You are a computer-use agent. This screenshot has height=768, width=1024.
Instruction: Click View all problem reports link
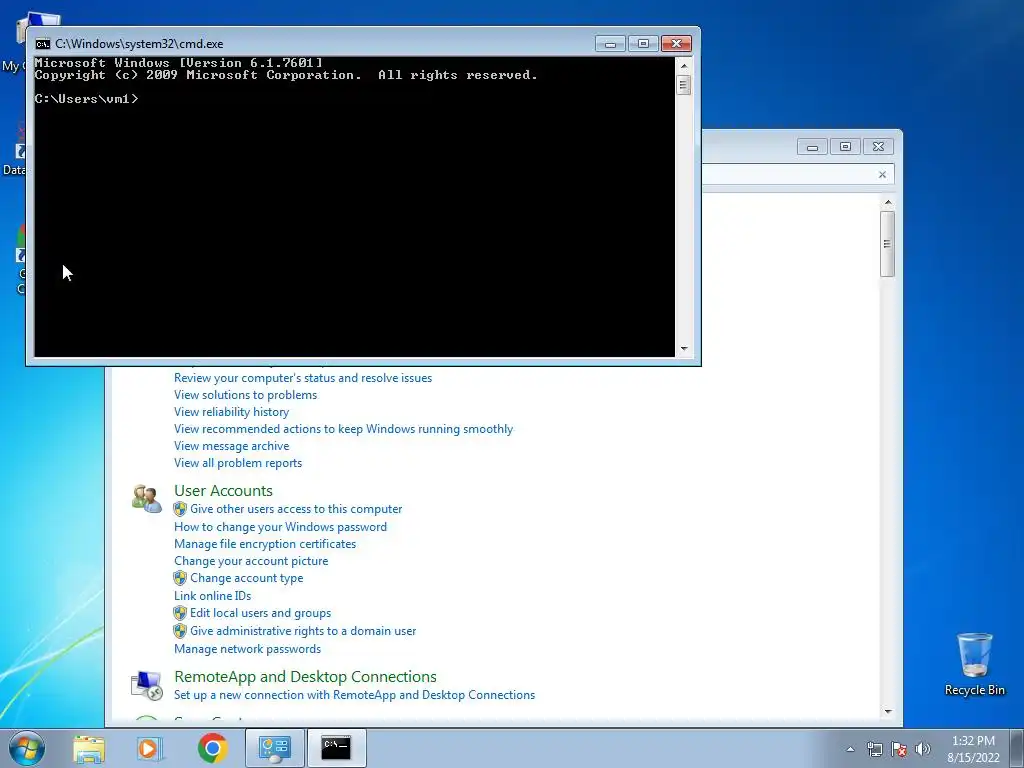[x=238, y=463]
